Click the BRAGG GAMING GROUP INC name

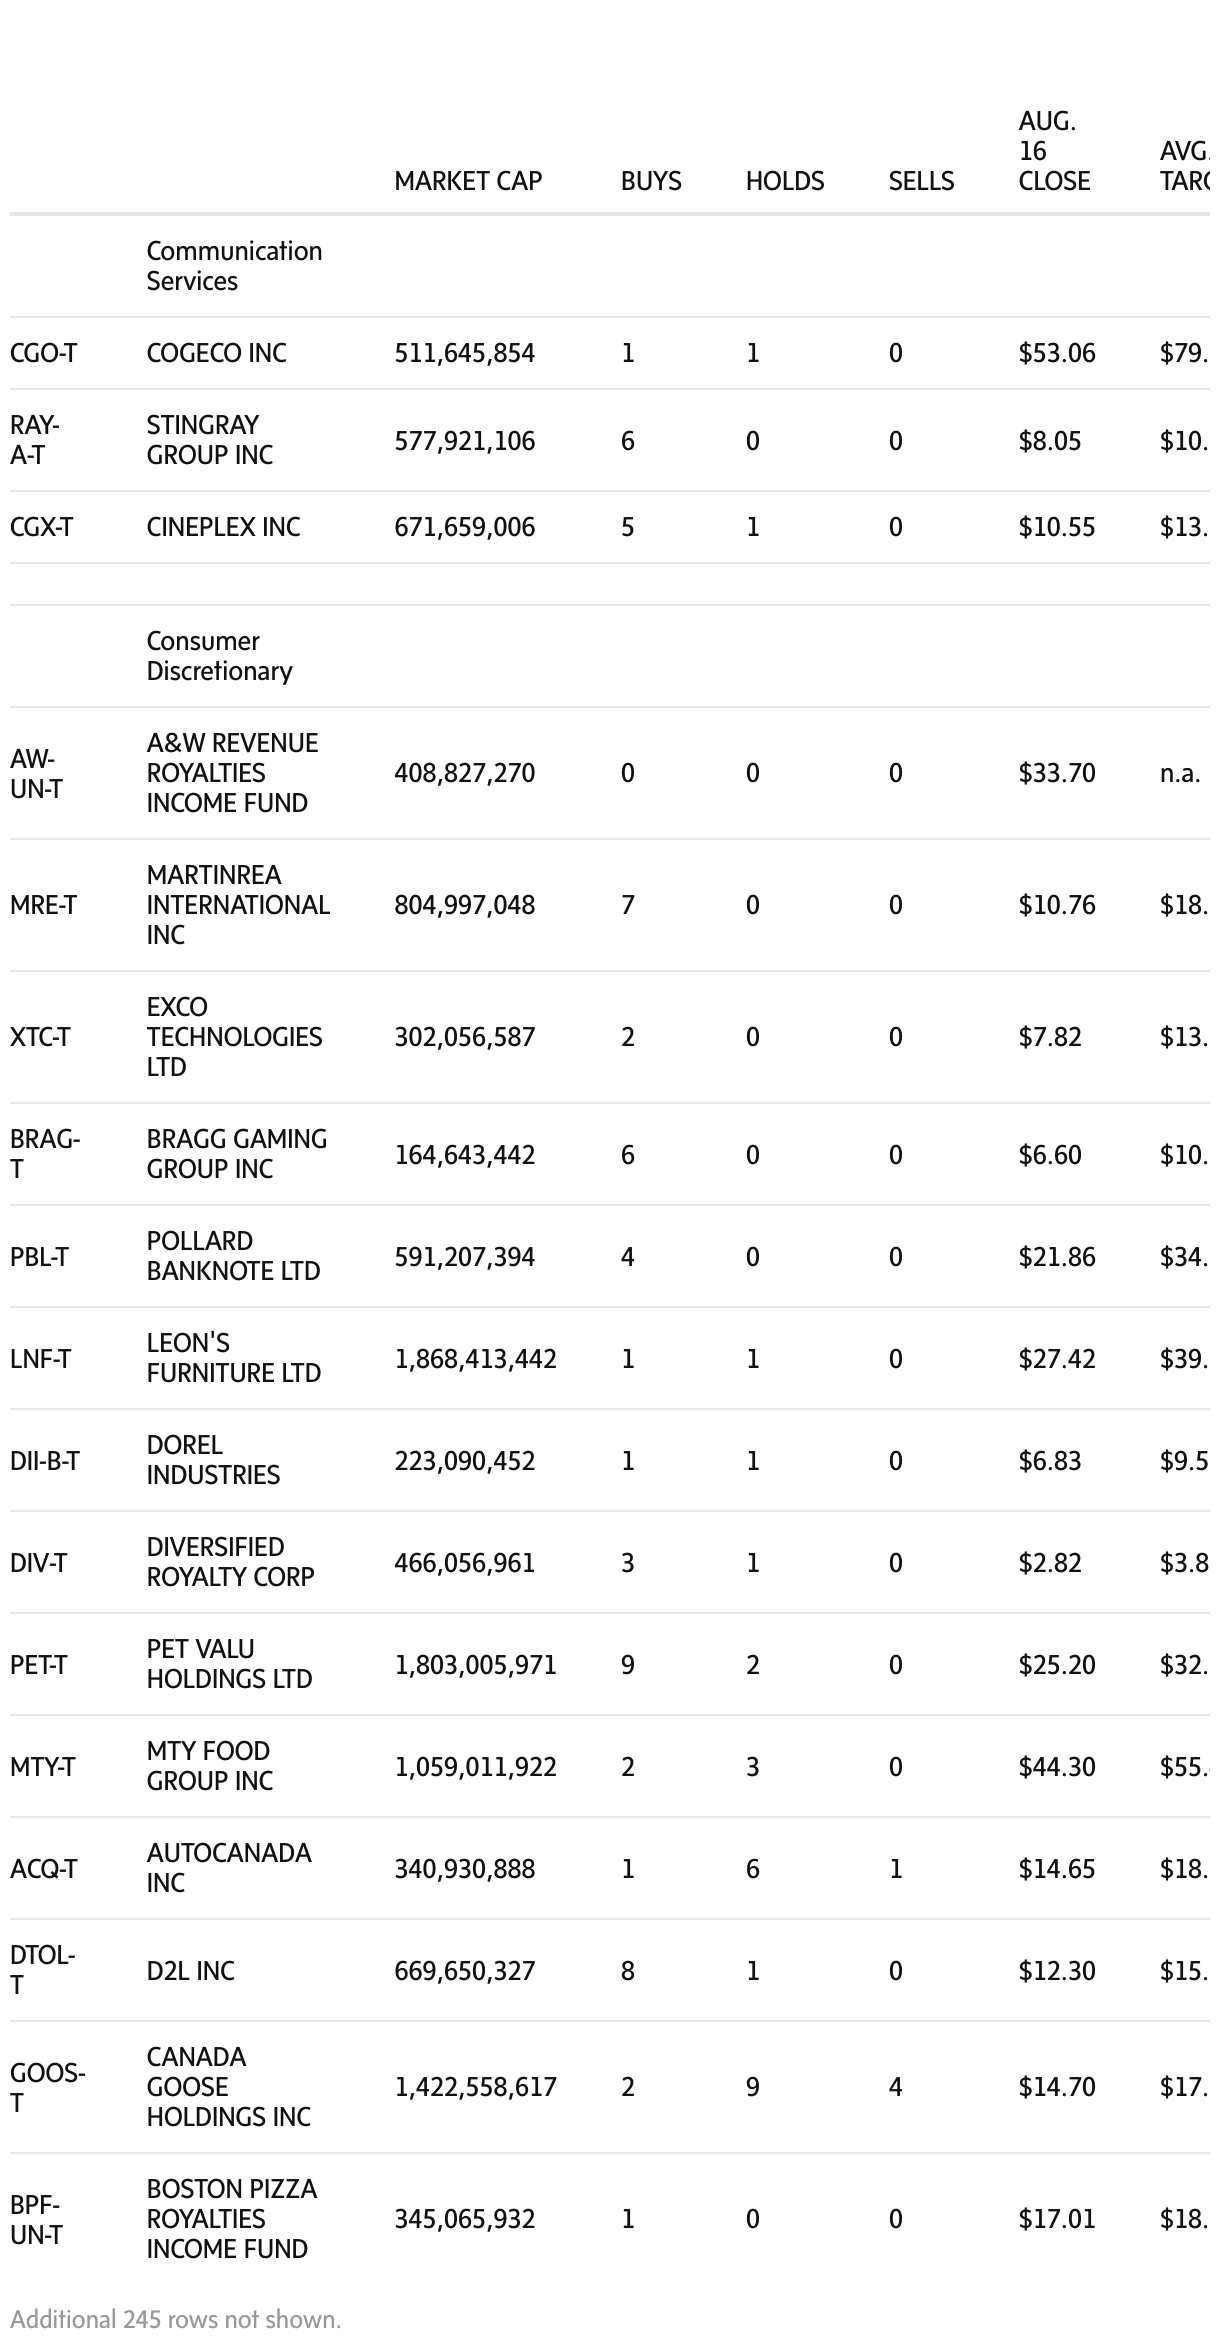(x=236, y=1154)
